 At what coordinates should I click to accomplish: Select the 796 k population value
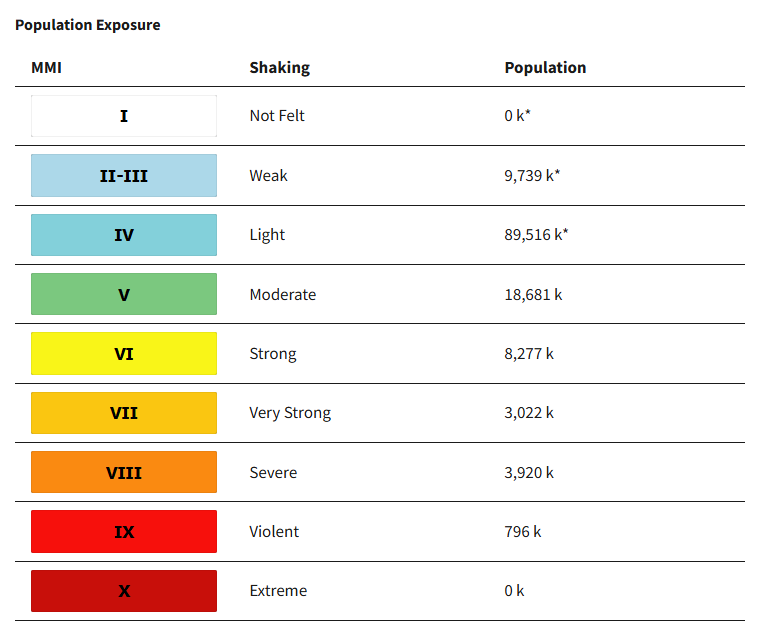click(x=522, y=532)
